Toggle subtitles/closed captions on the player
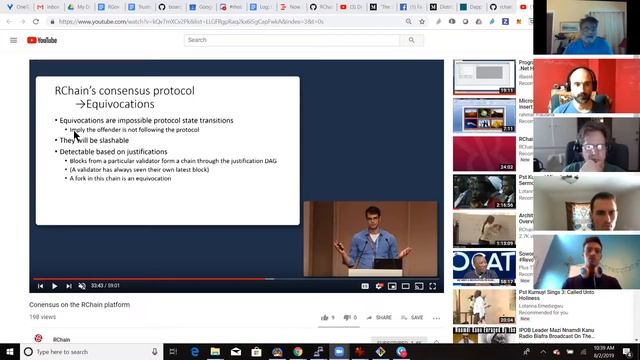This screenshot has height=360, width=640. point(365,286)
